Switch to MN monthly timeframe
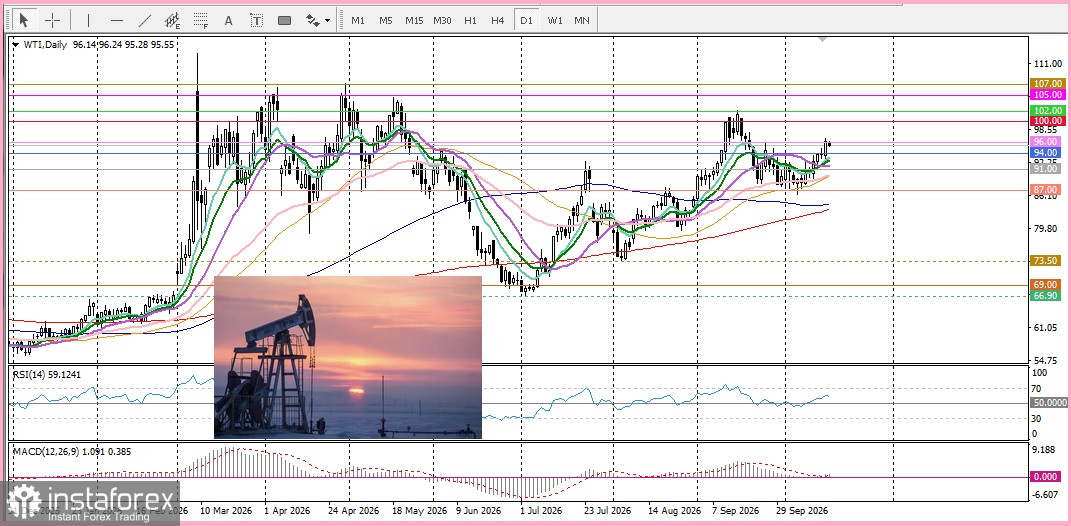This screenshot has height=526, width=1071. pyautogui.click(x=582, y=20)
